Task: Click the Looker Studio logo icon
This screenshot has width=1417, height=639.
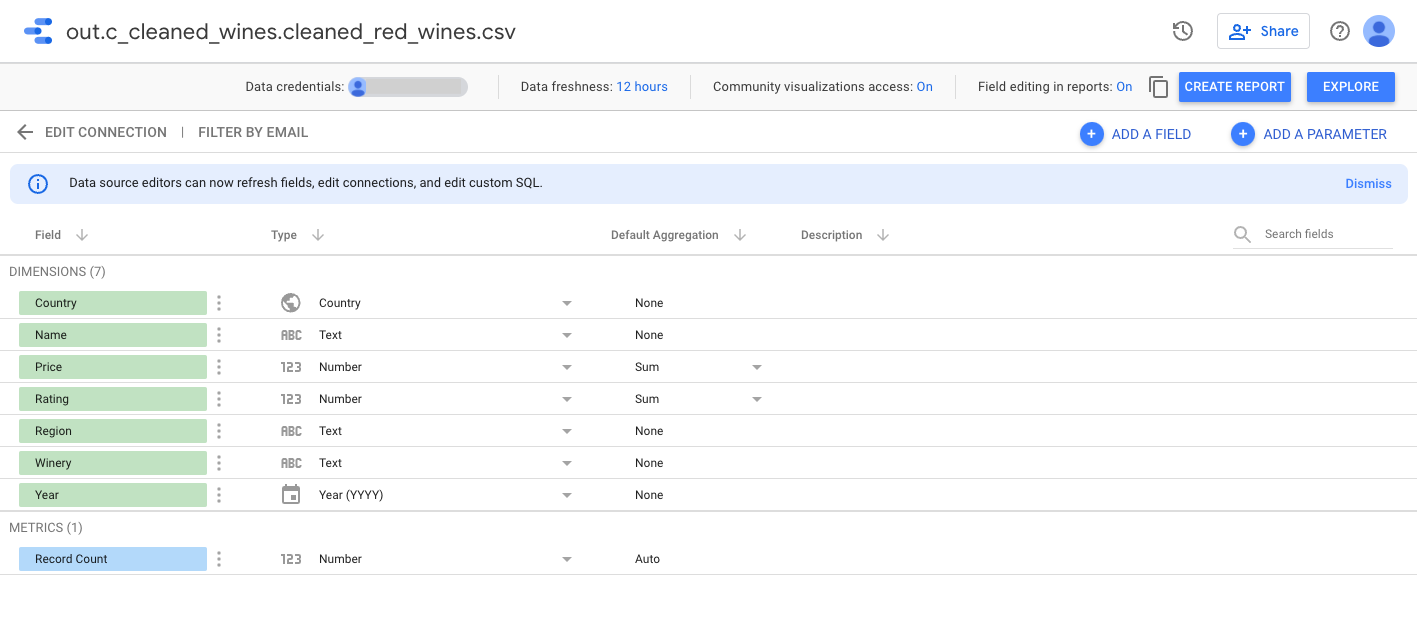Action: point(38,31)
